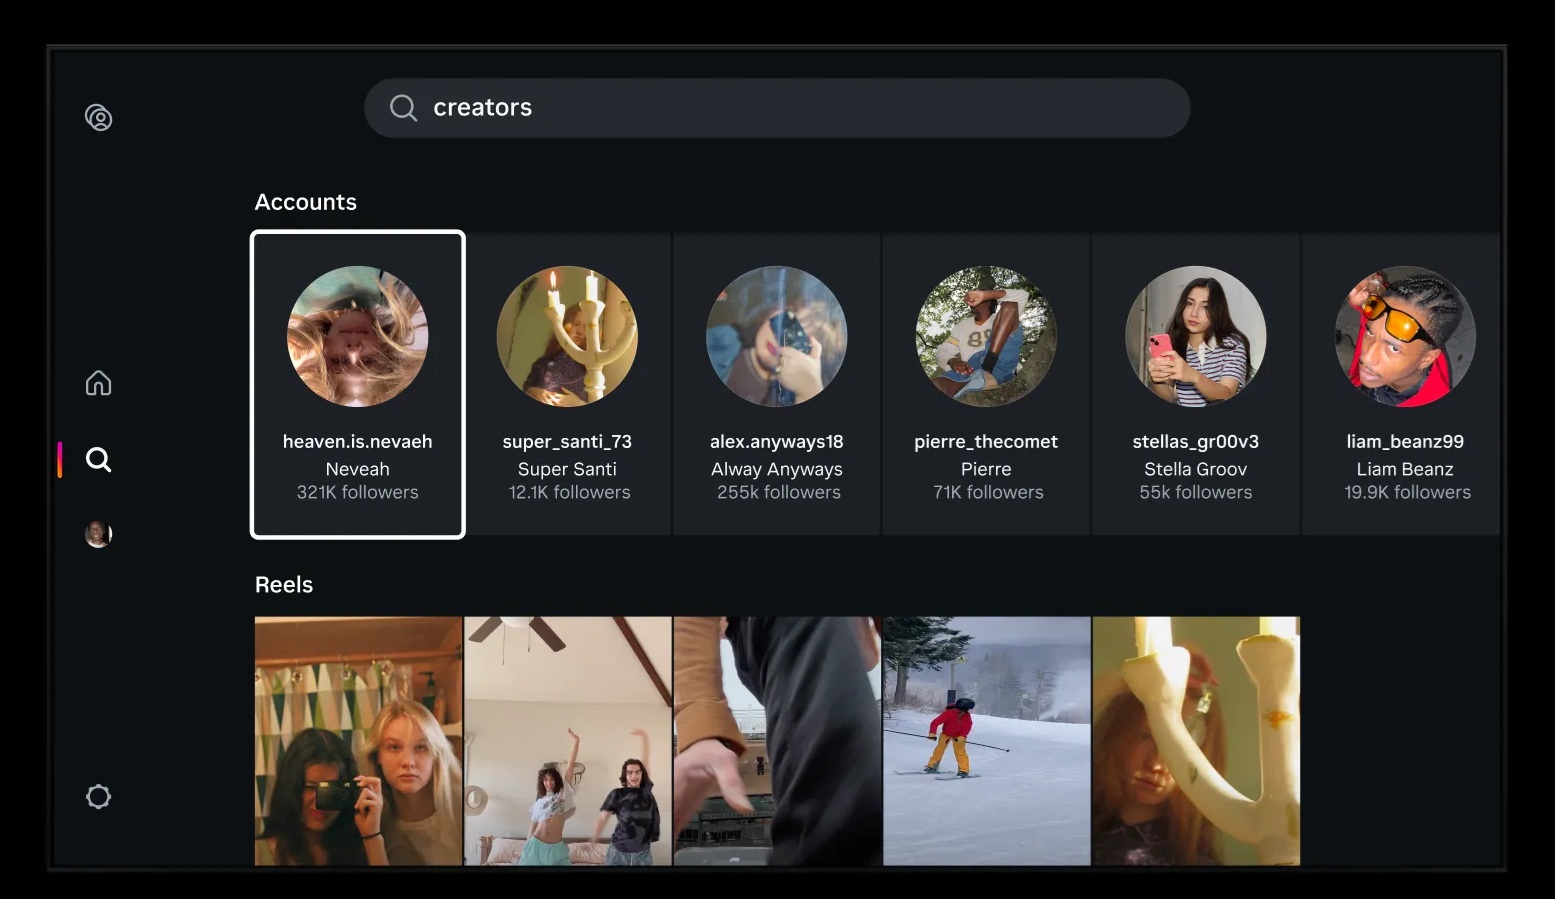Screen dimensions: 1555x899
Task: Click the Reels section heading
Action: (284, 584)
